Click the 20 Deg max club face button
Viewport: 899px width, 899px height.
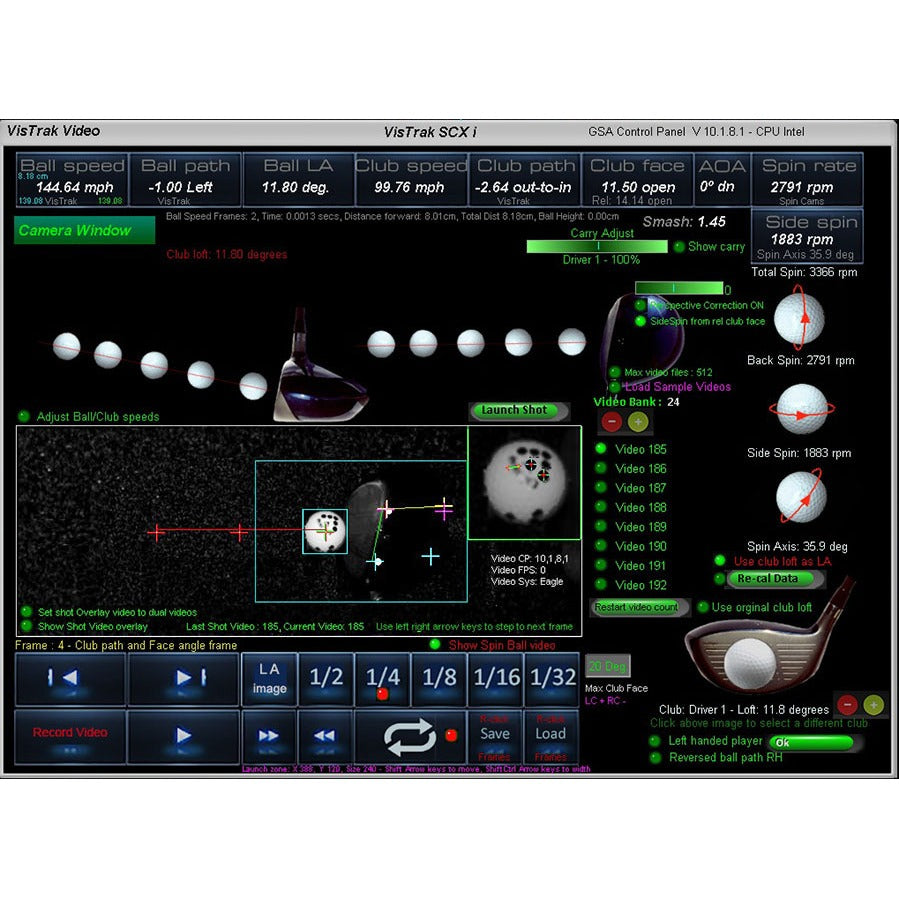pos(607,666)
